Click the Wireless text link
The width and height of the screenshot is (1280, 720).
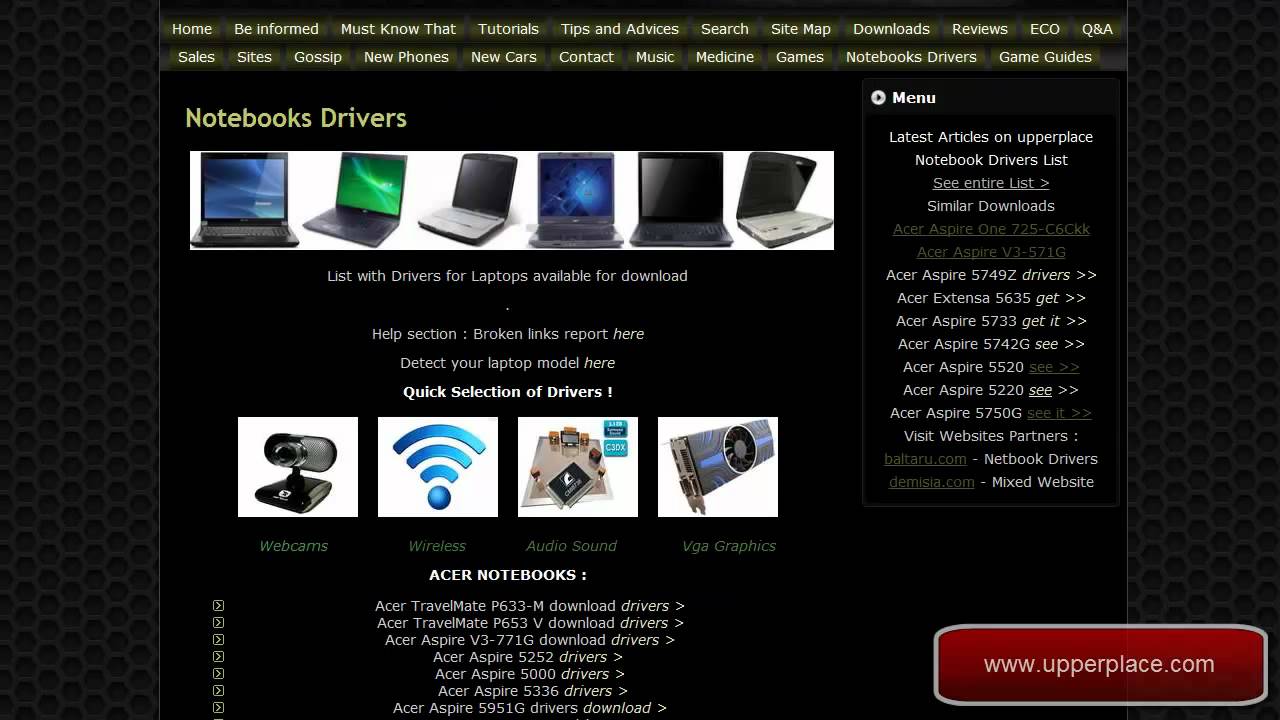(437, 546)
